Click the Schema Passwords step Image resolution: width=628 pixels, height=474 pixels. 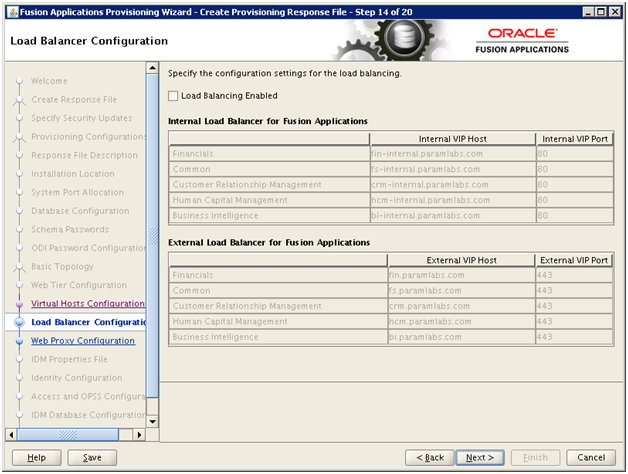coord(70,230)
